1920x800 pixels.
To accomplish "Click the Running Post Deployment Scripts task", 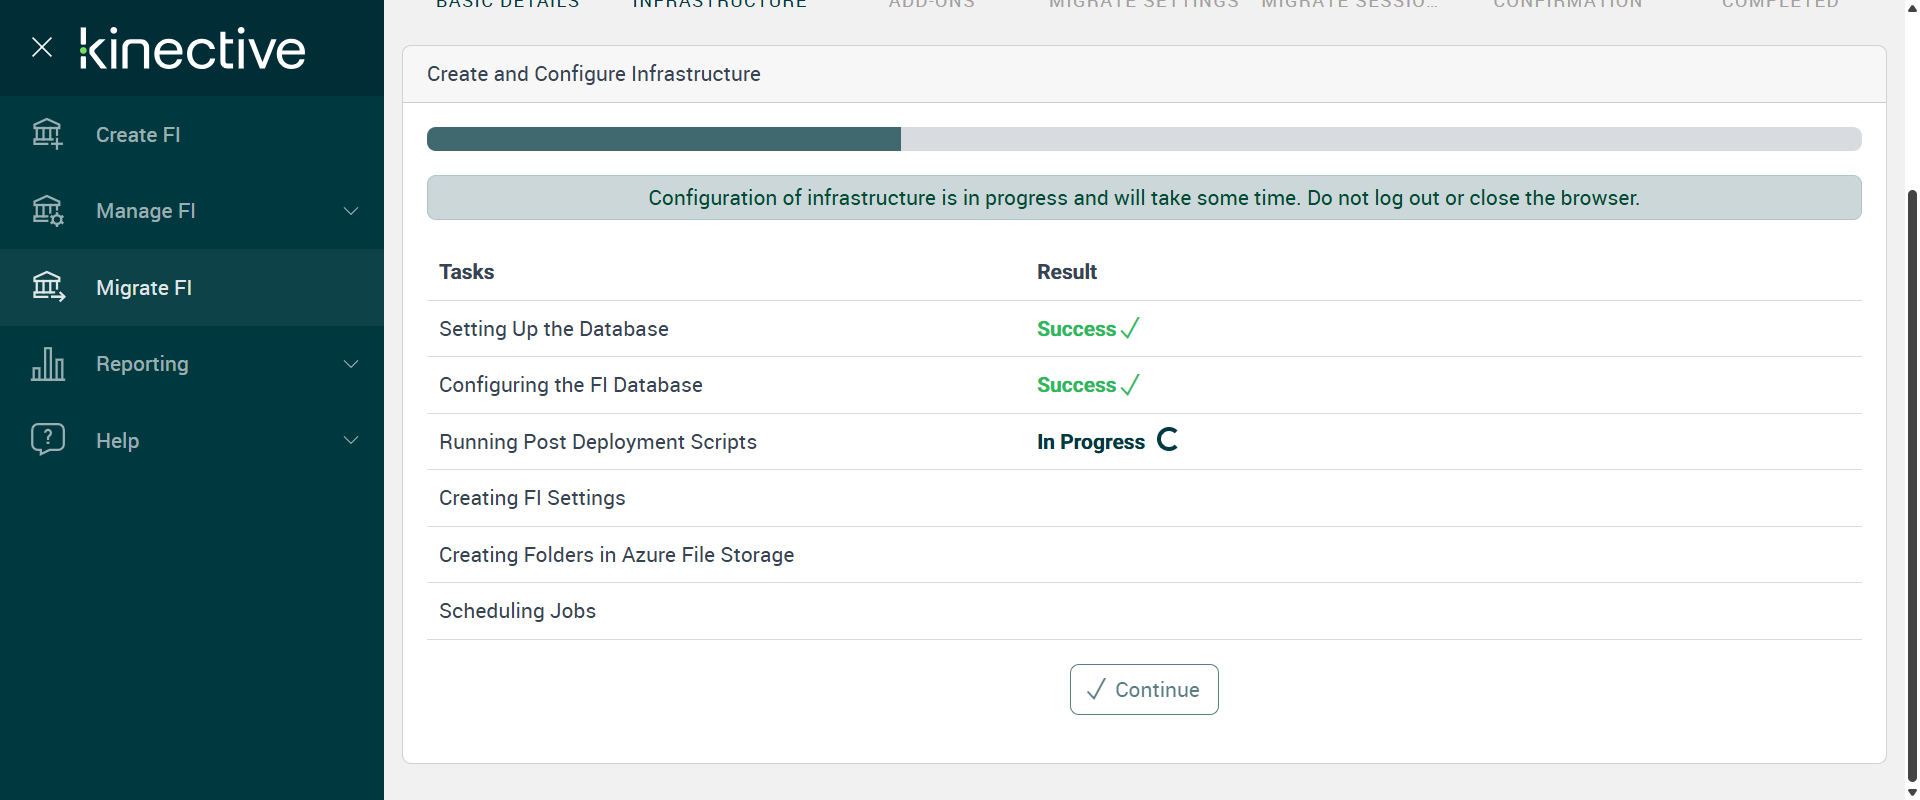I will coord(598,442).
